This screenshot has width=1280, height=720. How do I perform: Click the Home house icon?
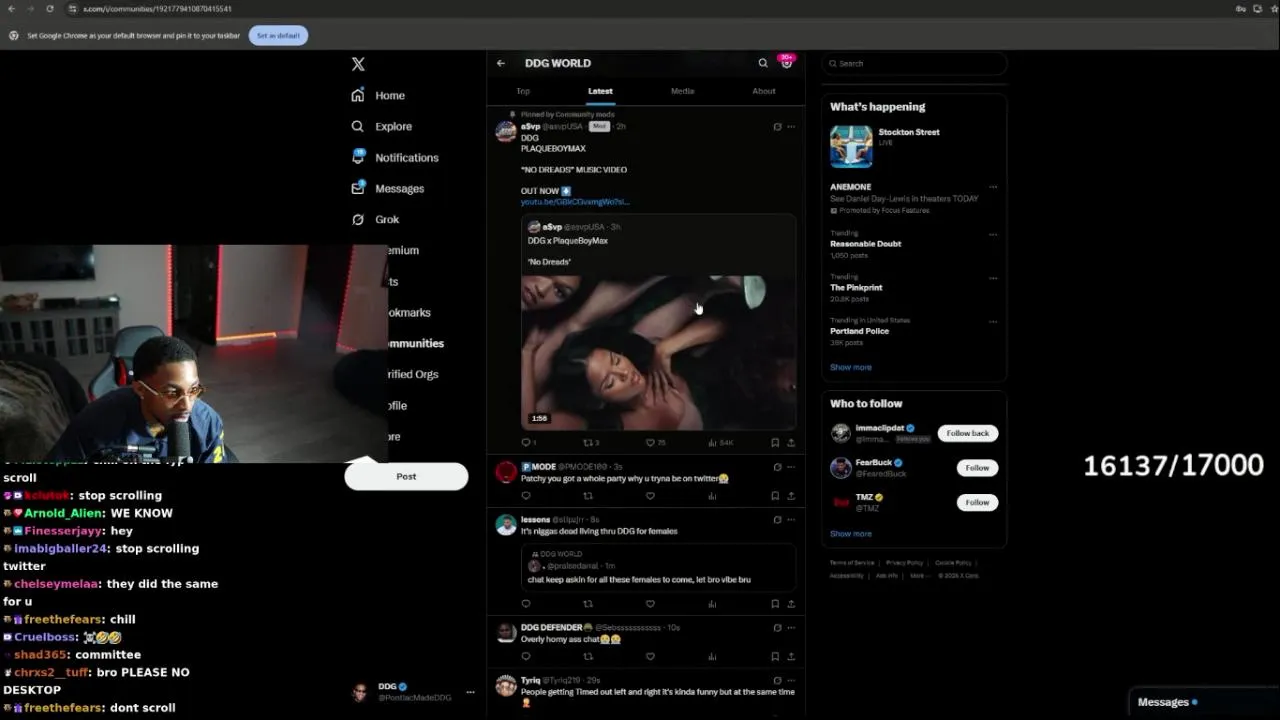[358, 95]
